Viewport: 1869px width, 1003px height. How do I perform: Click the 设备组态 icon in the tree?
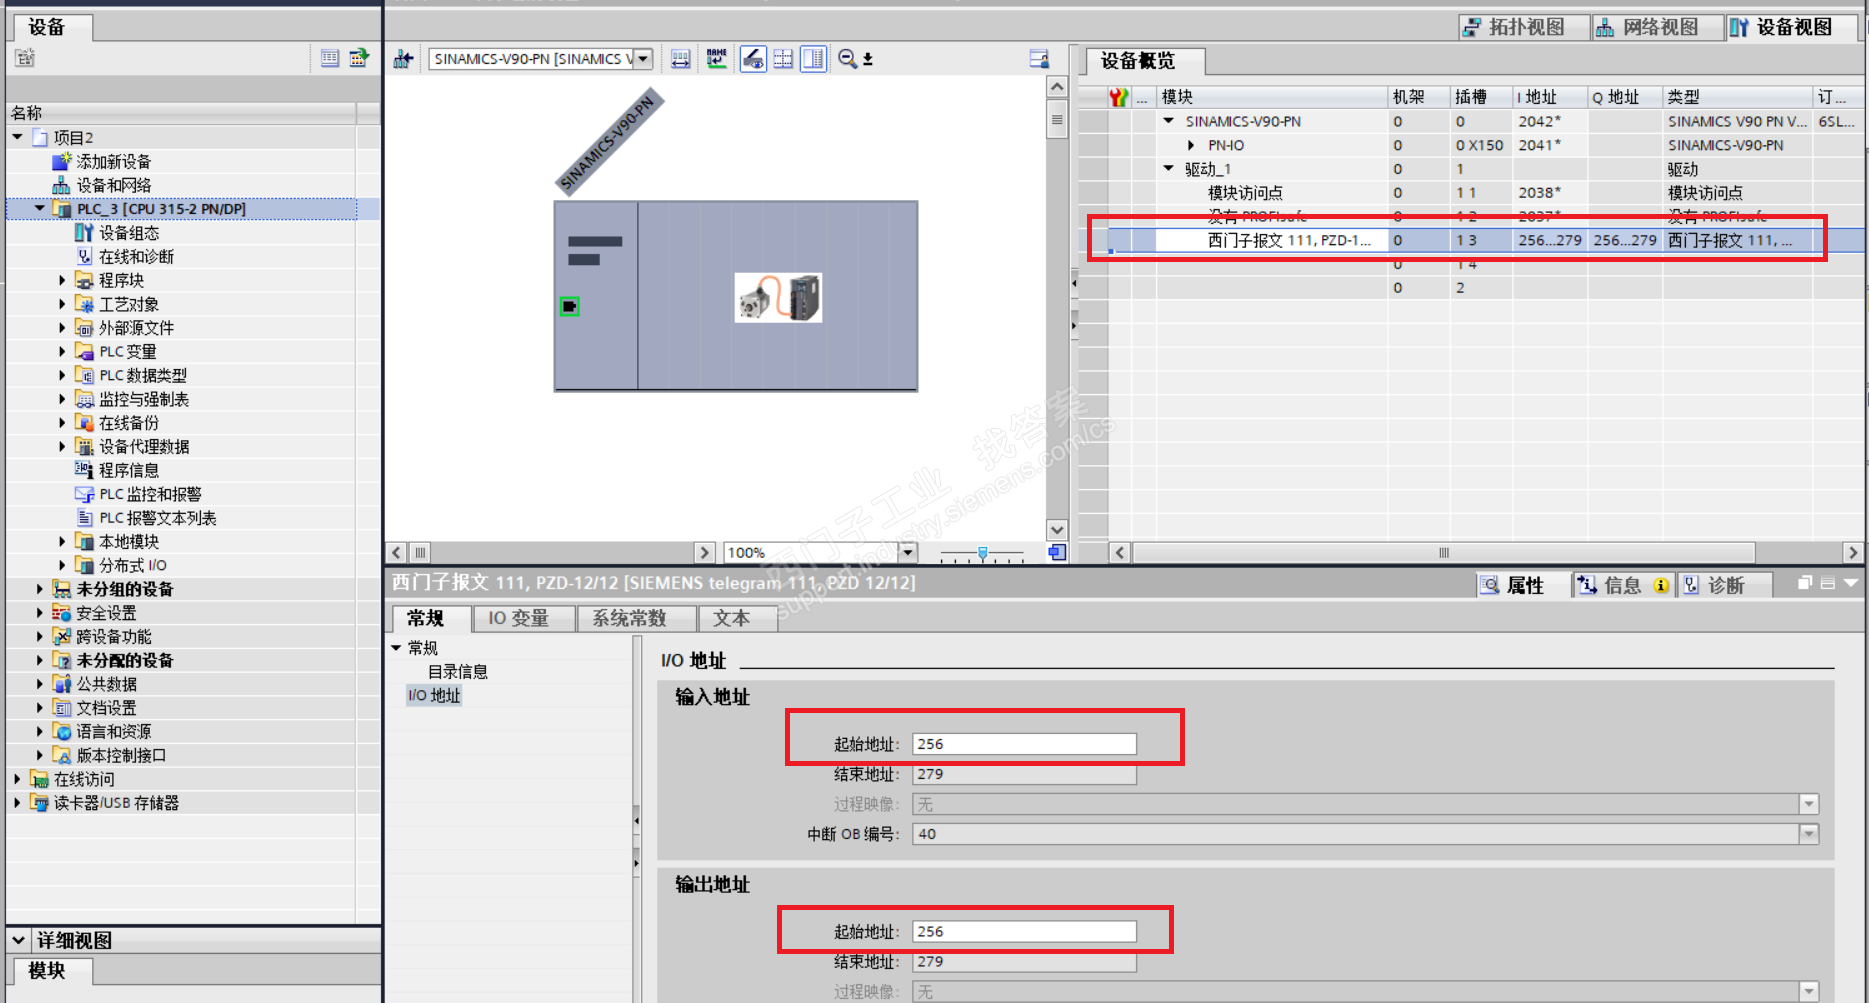pos(84,233)
